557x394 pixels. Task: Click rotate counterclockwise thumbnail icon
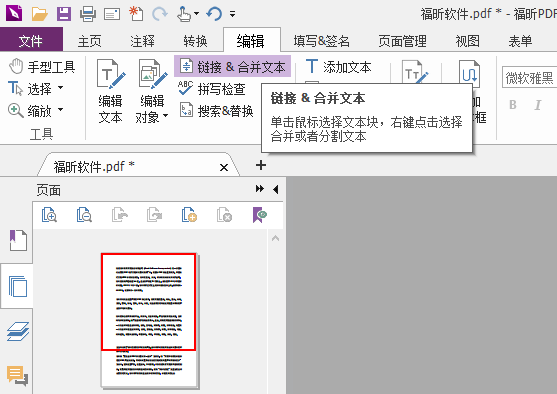120,215
